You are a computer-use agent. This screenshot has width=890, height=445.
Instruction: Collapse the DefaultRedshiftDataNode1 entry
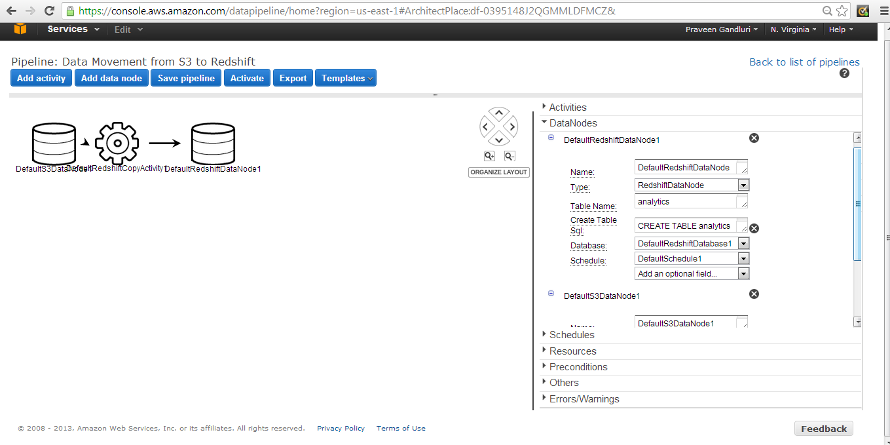click(x=551, y=137)
